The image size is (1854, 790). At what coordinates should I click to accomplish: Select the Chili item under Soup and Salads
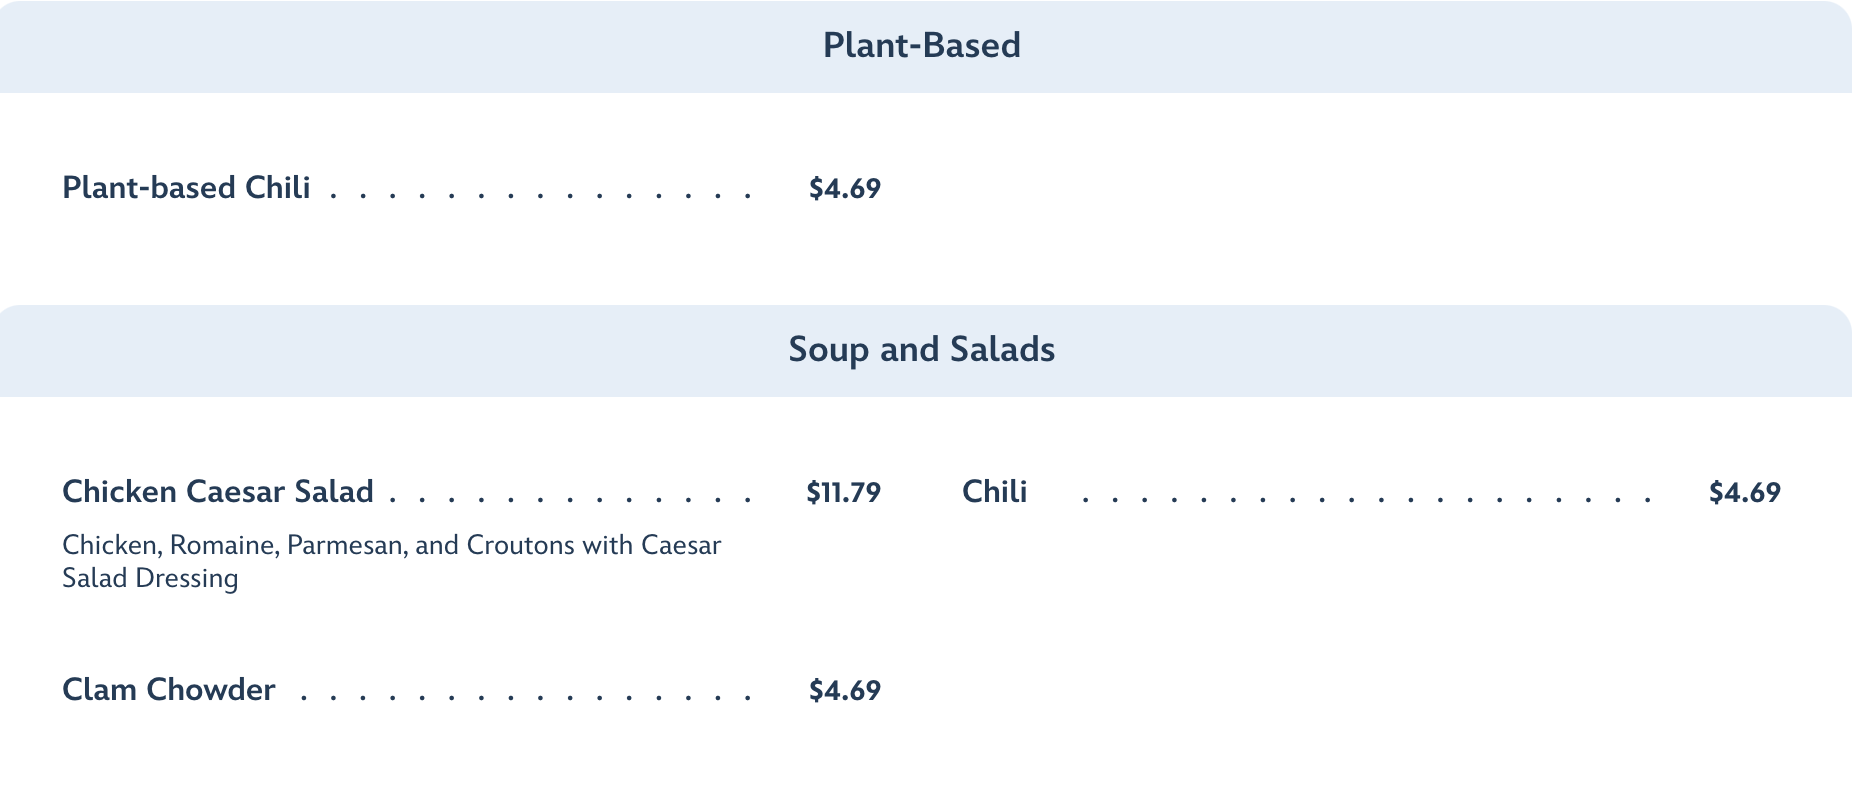point(994,492)
